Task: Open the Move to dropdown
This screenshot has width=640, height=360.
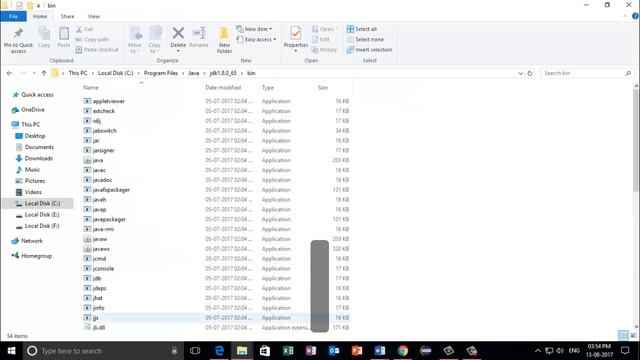Action: click(135, 40)
